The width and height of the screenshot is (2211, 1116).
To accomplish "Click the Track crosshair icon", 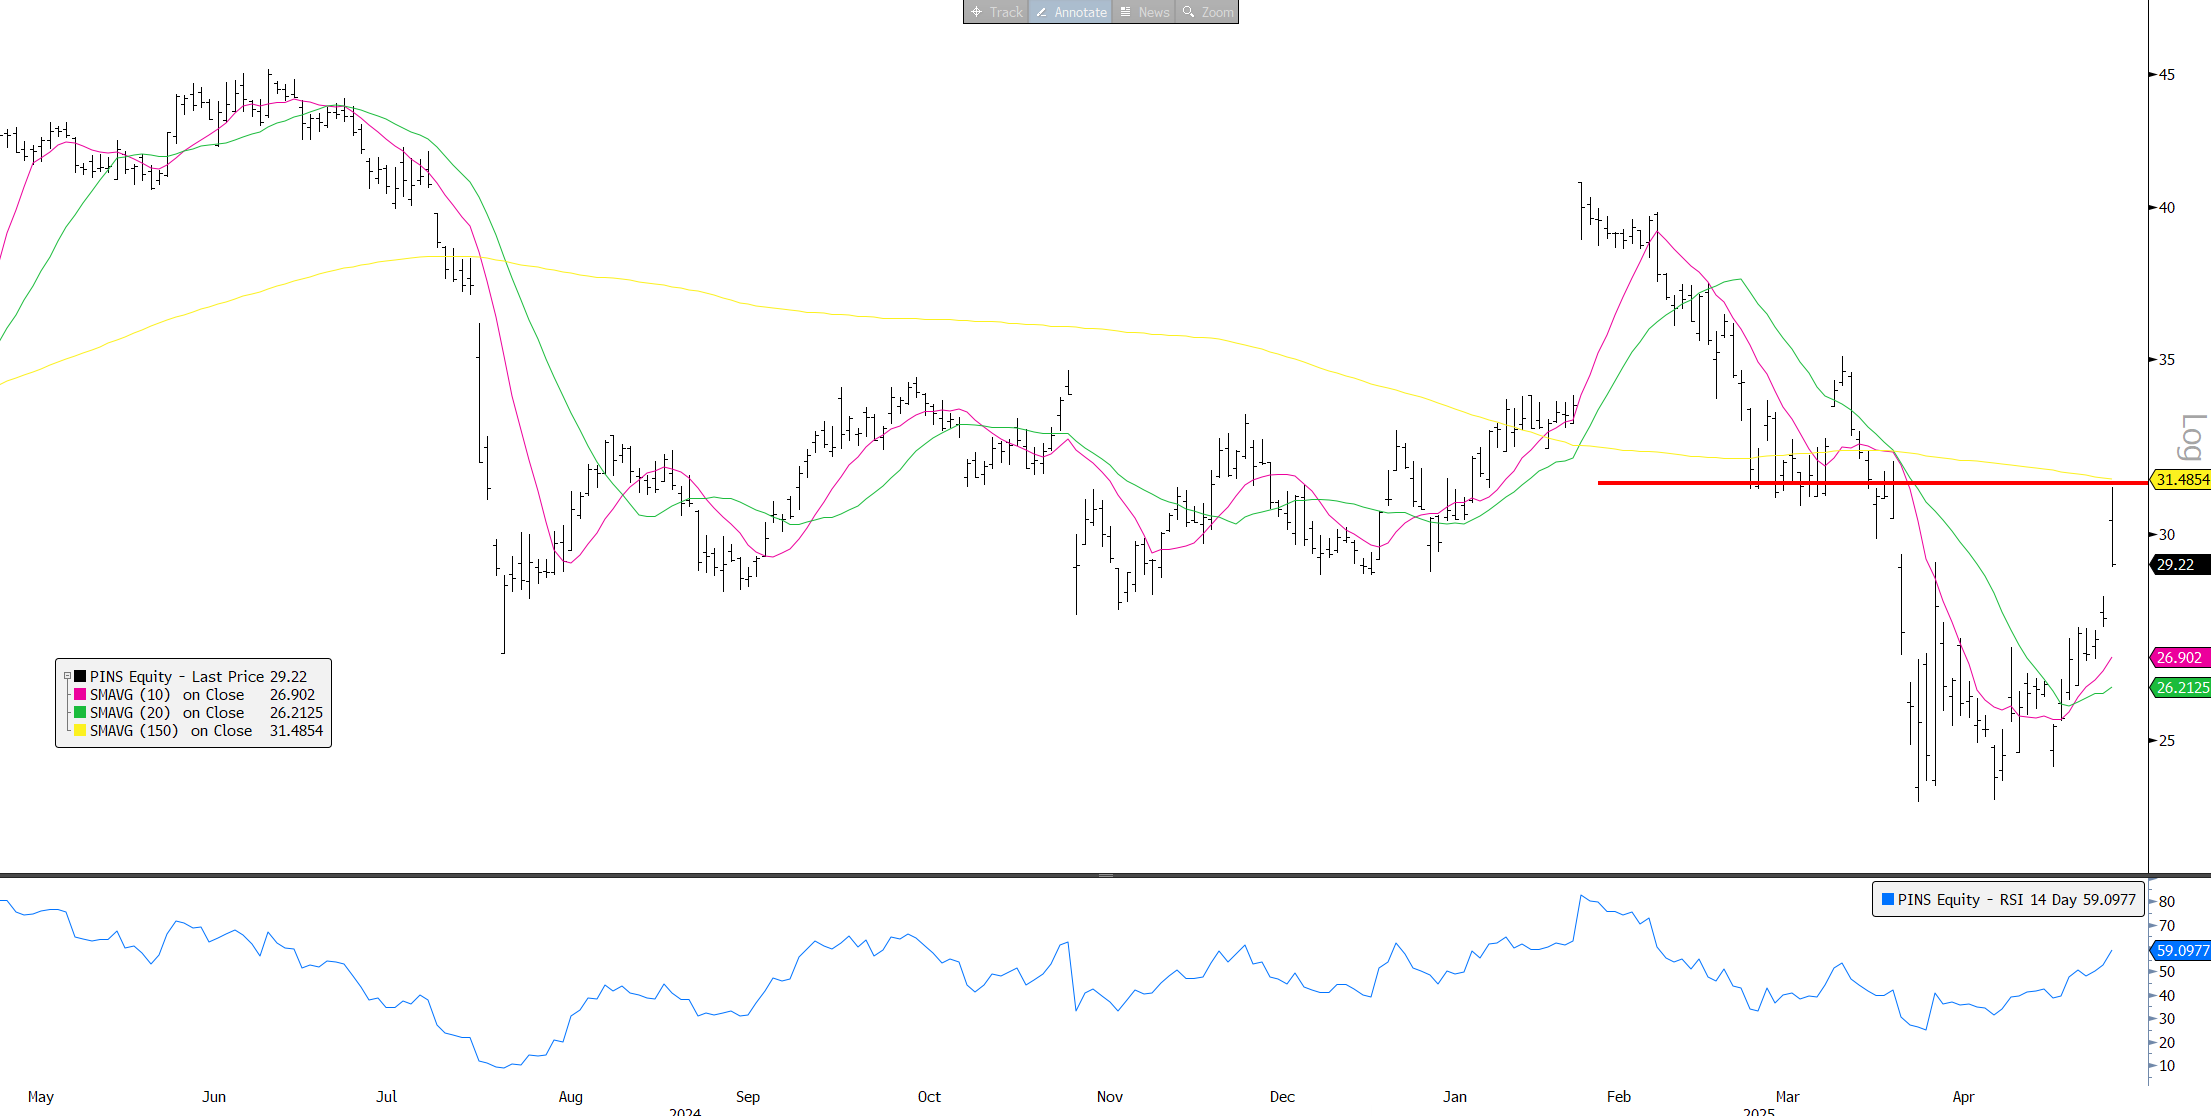I will (976, 12).
